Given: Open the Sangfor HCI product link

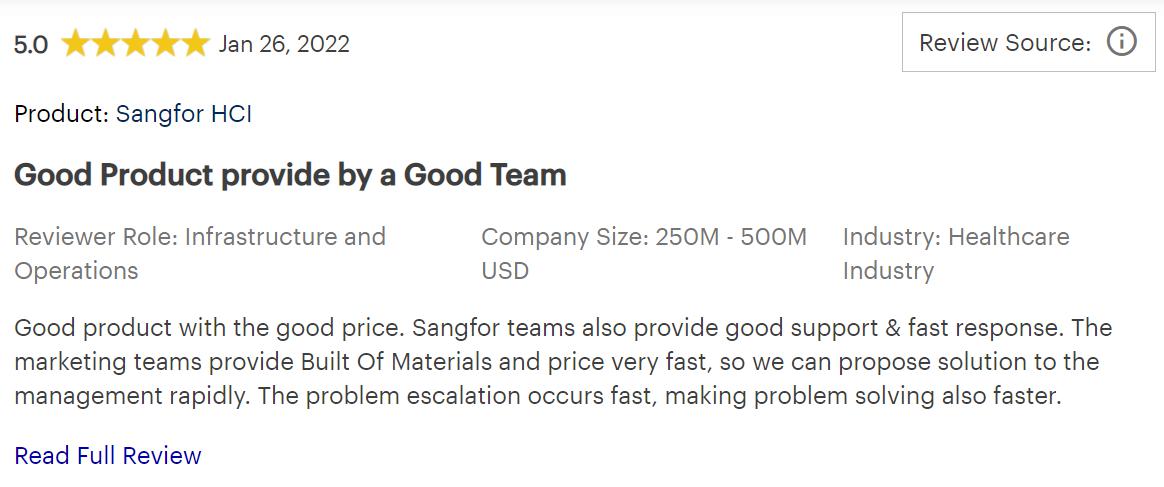Looking at the screenshot, I should pos(184,114).
